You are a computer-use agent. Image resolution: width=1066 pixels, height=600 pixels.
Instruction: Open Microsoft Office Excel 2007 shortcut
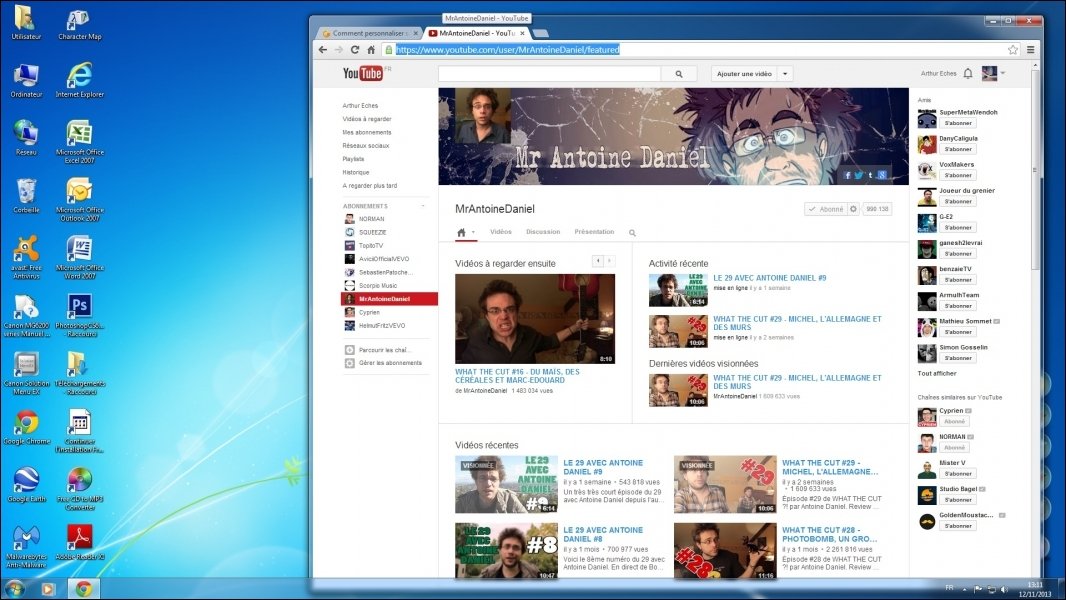click(x=80, y=141)
